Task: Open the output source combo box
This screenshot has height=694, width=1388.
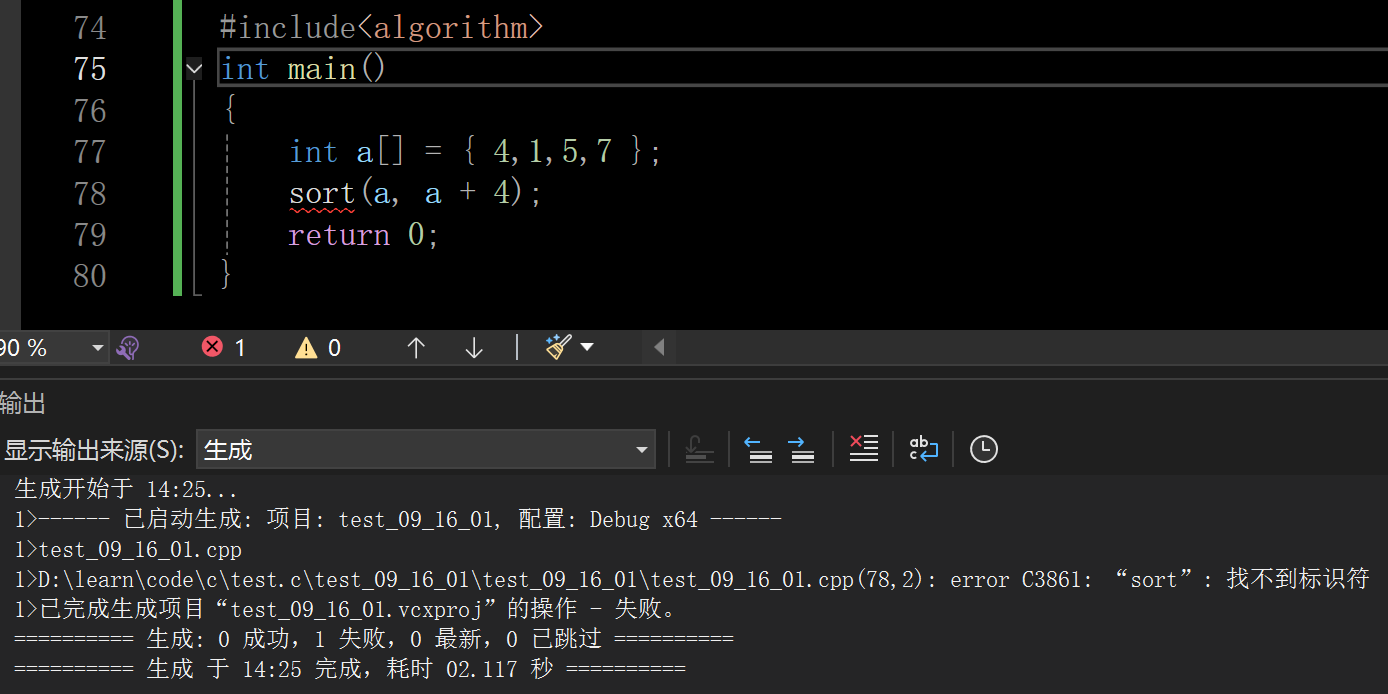Action: coord(426,450)
